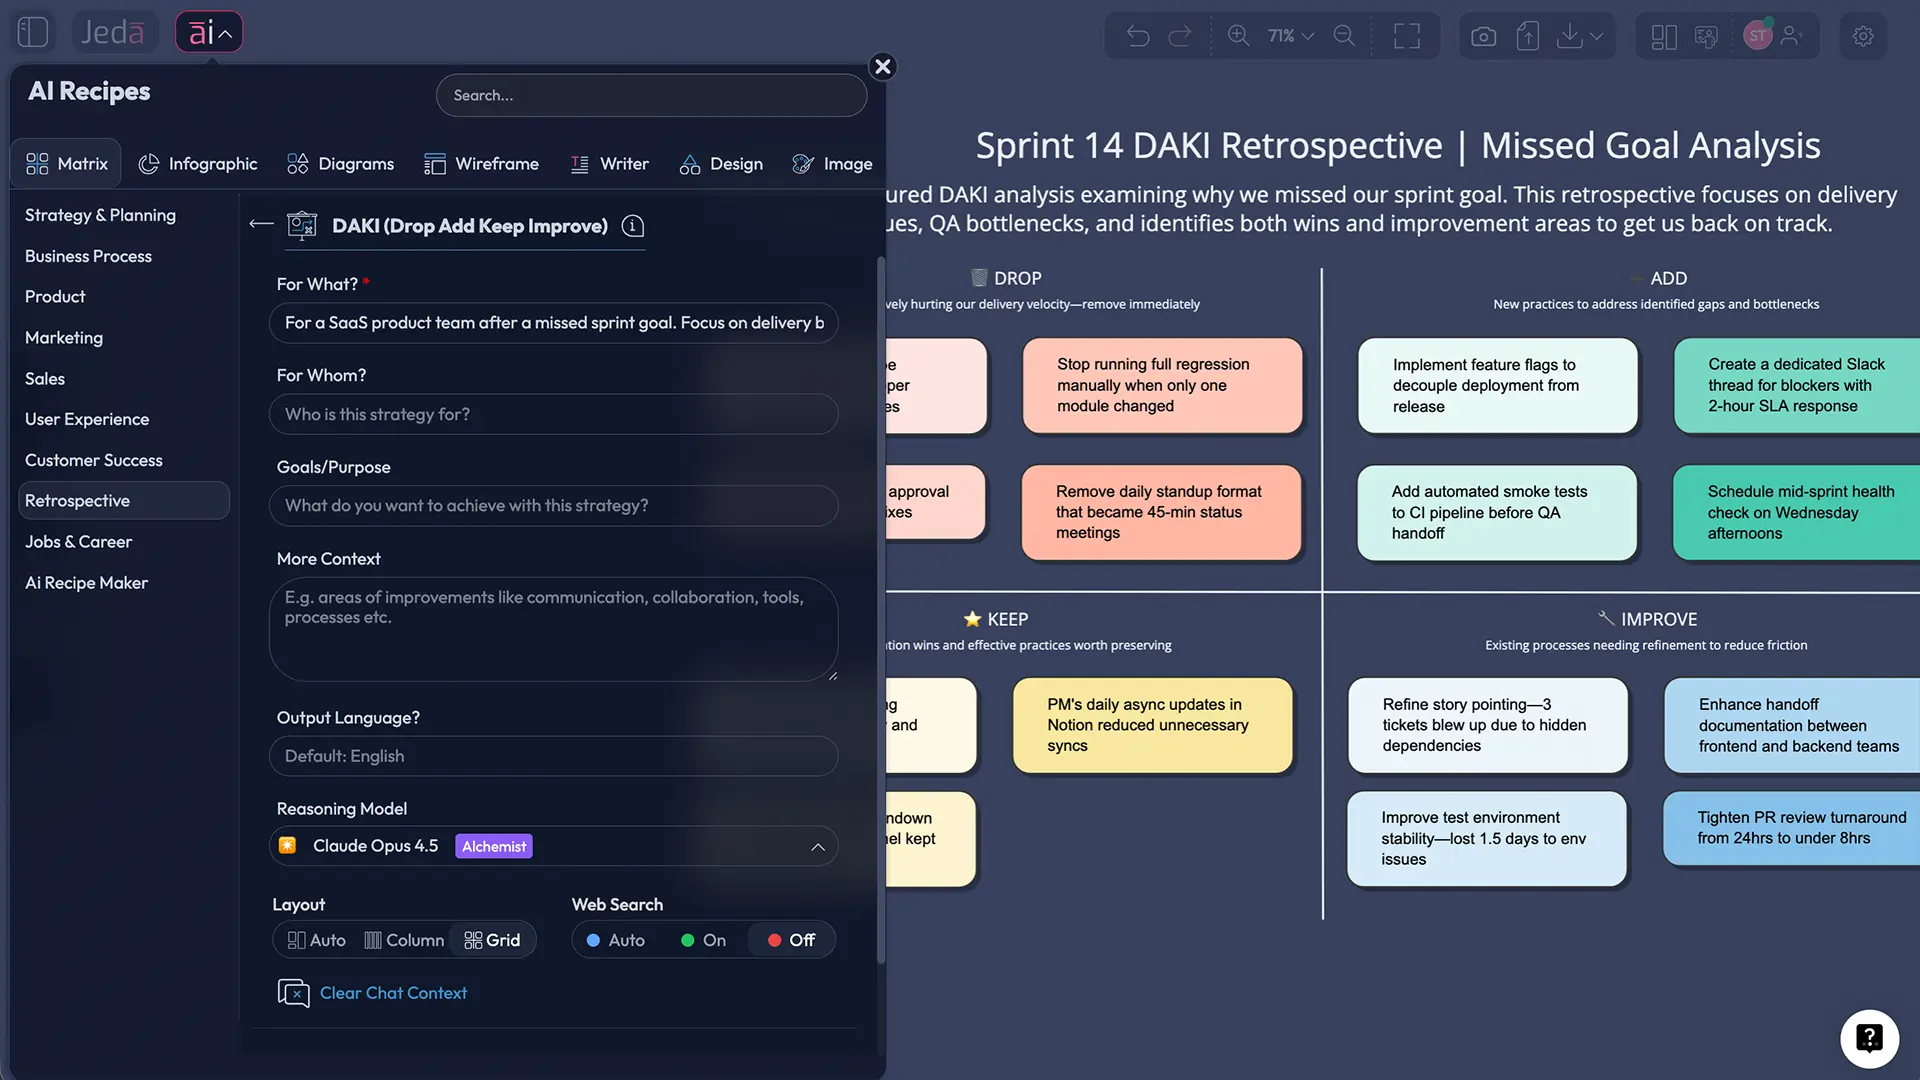Open fullscreen mode with the frame icon
1920x1080 pixels.
(1407, 36)
